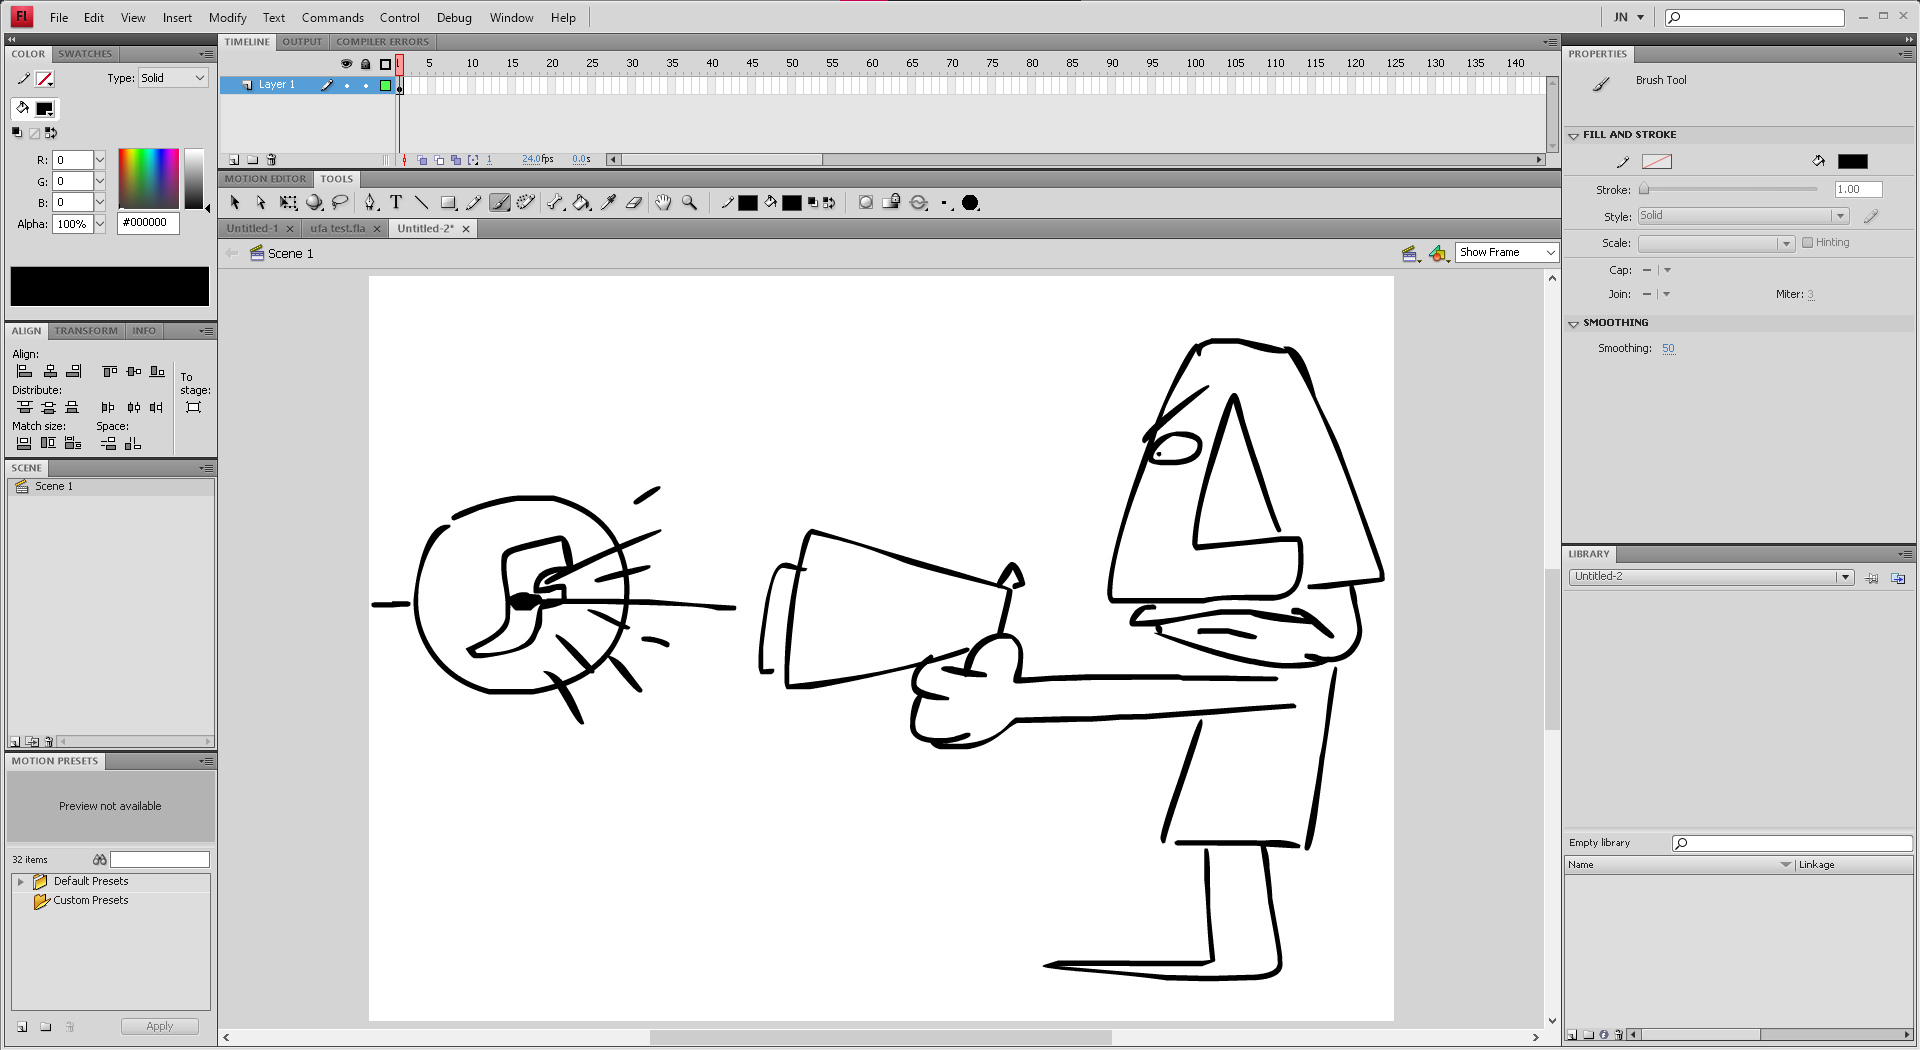The image size is (1920, 1050).
Task: Activate the Hand tool
Action: [x=663, y=203]
